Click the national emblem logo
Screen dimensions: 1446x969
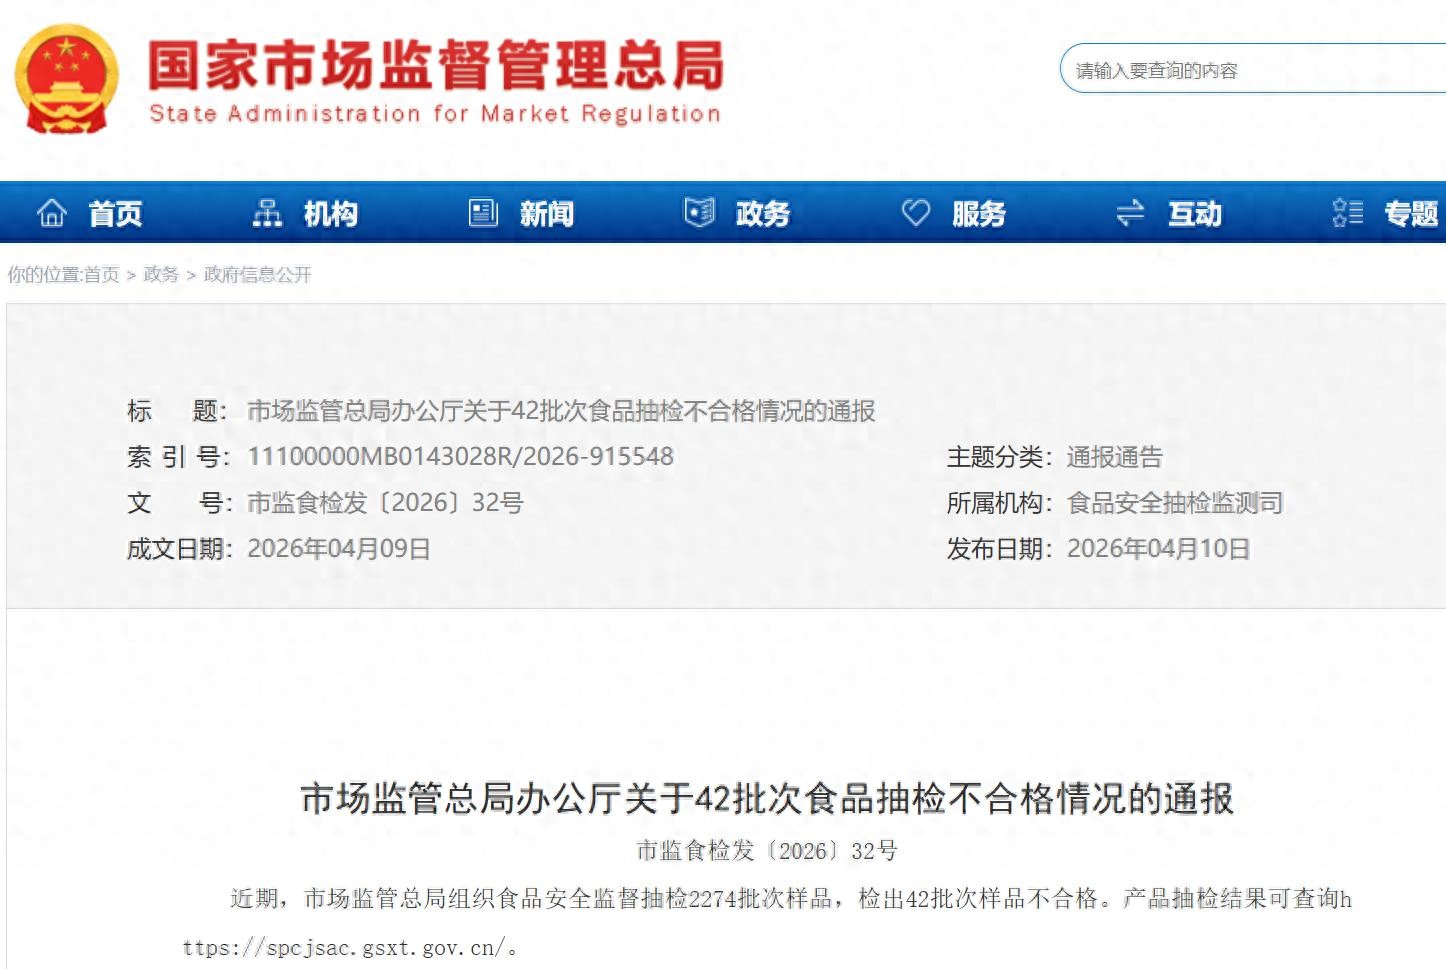click(66, 80)
